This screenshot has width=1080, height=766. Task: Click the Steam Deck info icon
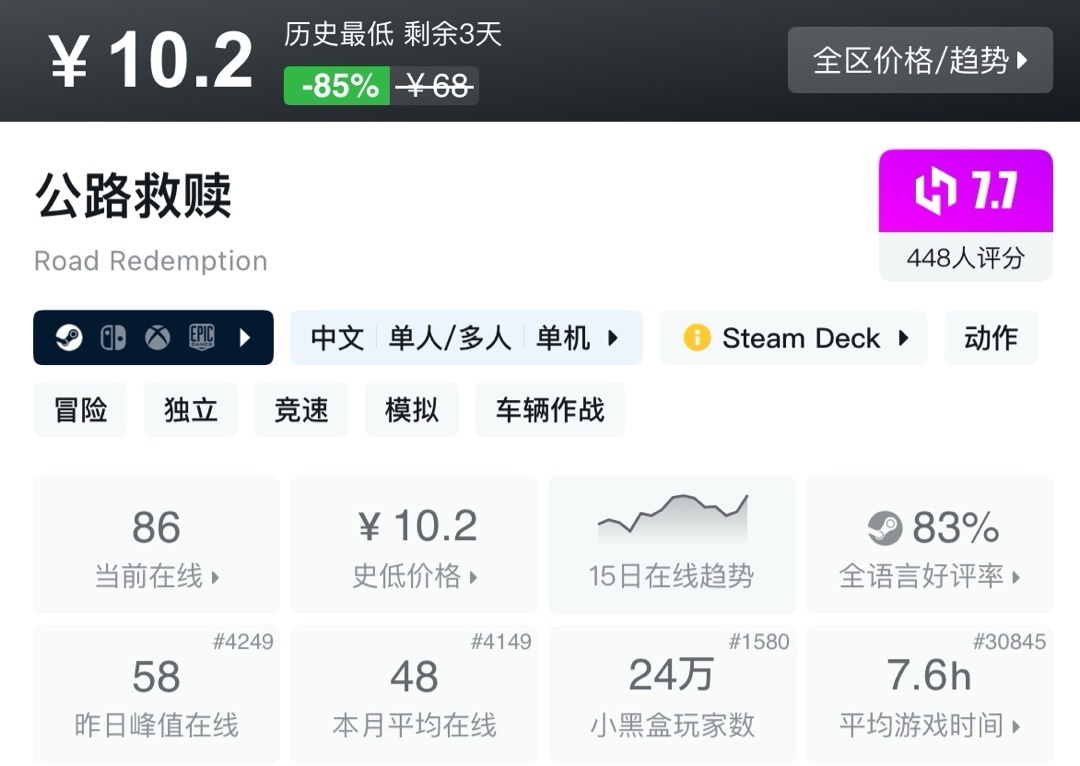(697, 338)
